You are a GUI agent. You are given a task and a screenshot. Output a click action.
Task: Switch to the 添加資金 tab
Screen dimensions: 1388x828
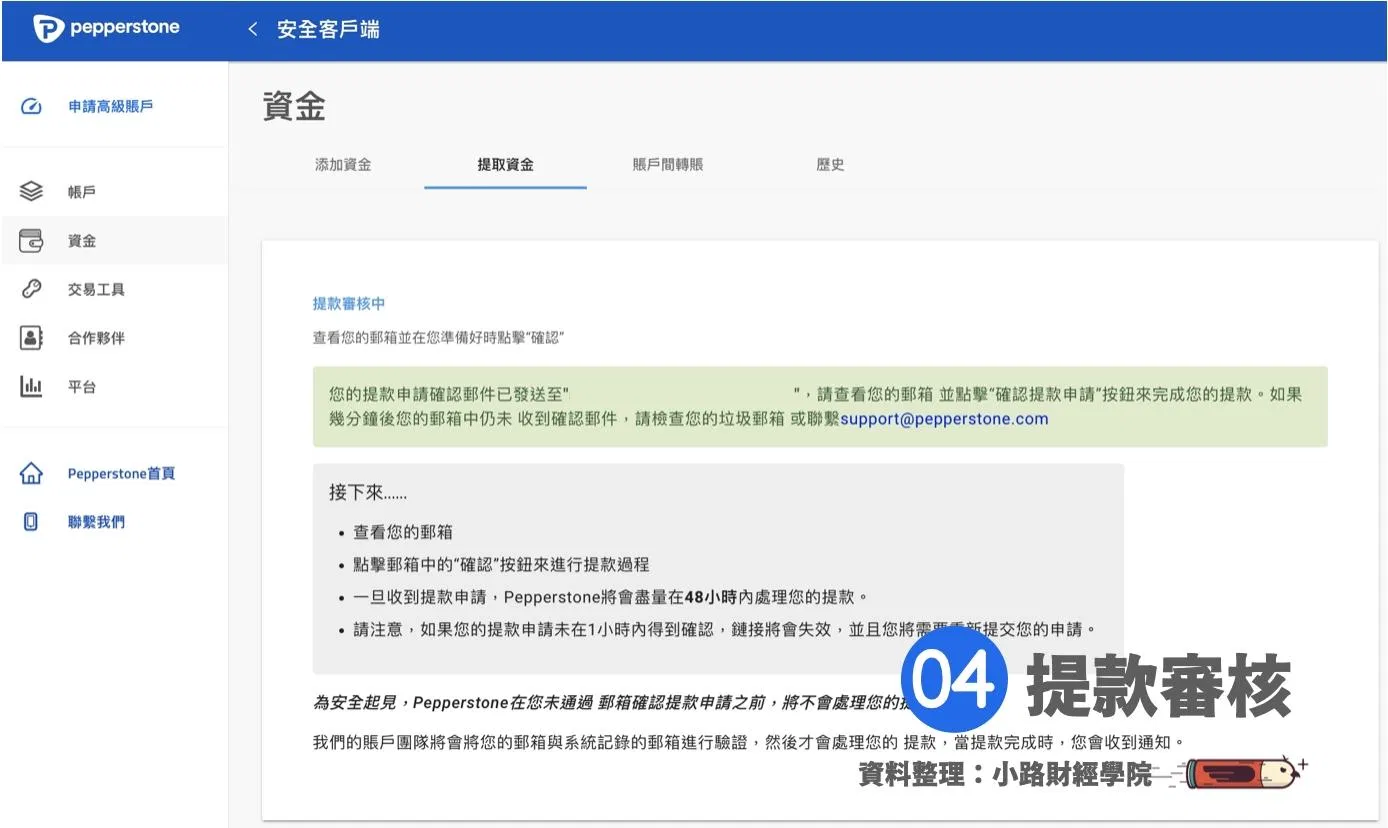pyautogui.click(x=343, y=165)
